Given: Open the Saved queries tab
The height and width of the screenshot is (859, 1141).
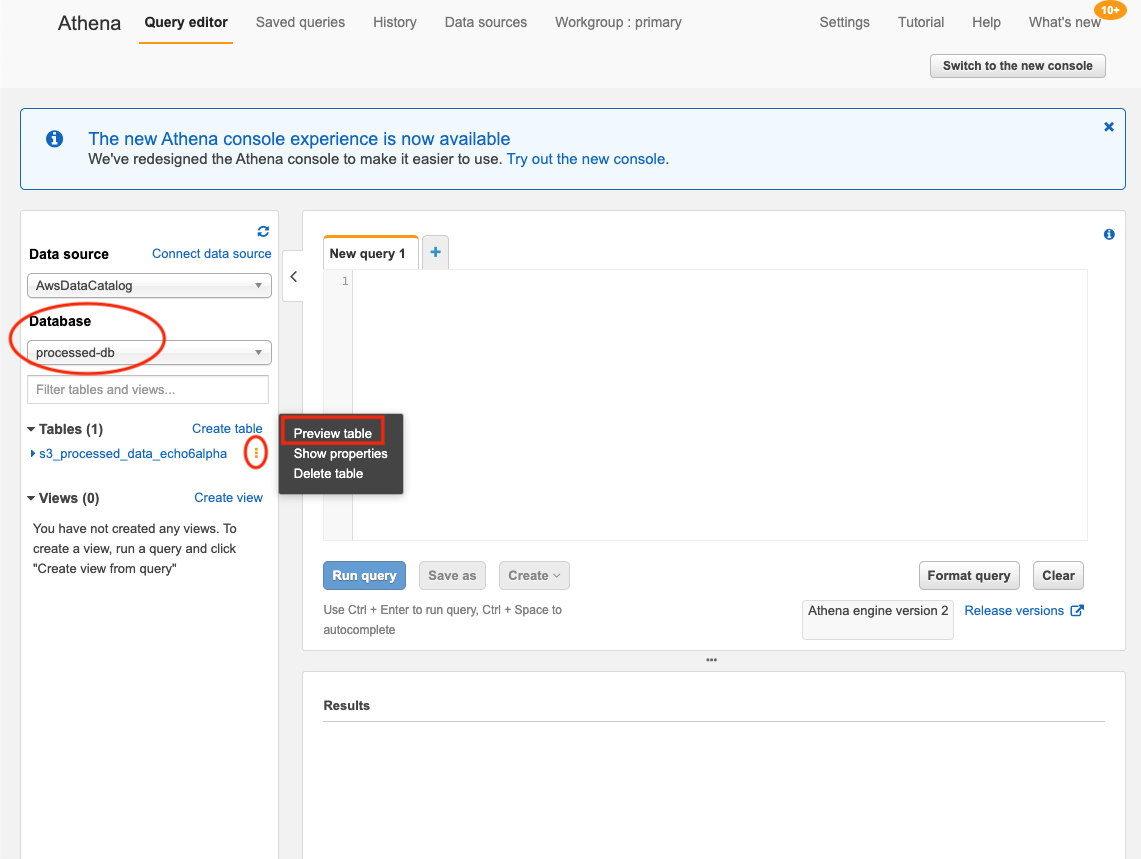Looking at the screenshot, I should pos(301,23).
